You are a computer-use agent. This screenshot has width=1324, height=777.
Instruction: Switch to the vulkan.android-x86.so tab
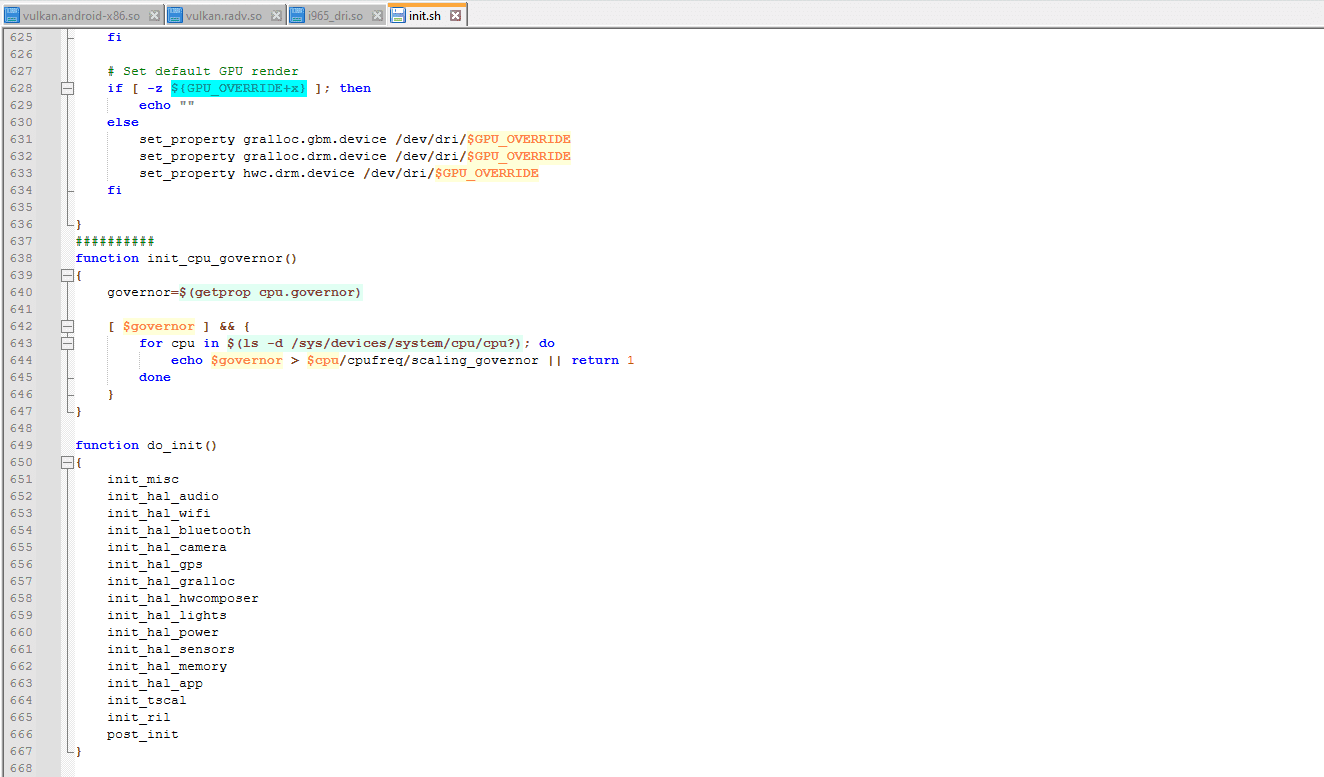(x=81, y=16)
